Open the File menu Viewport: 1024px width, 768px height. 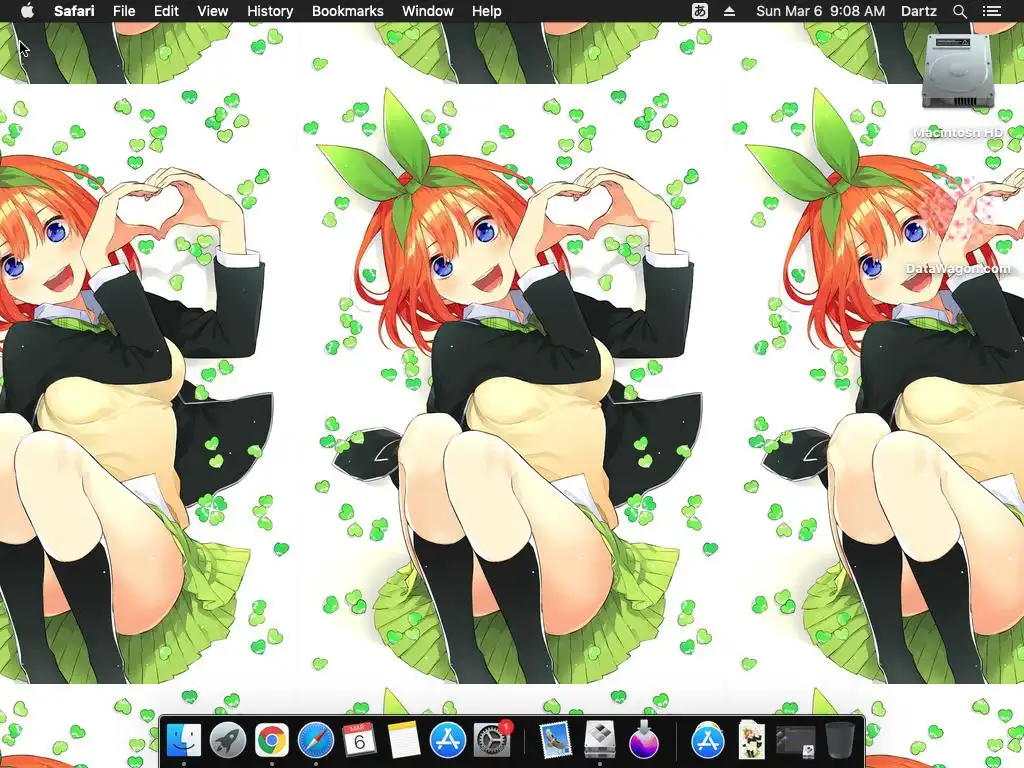click(x=124, y=11)
